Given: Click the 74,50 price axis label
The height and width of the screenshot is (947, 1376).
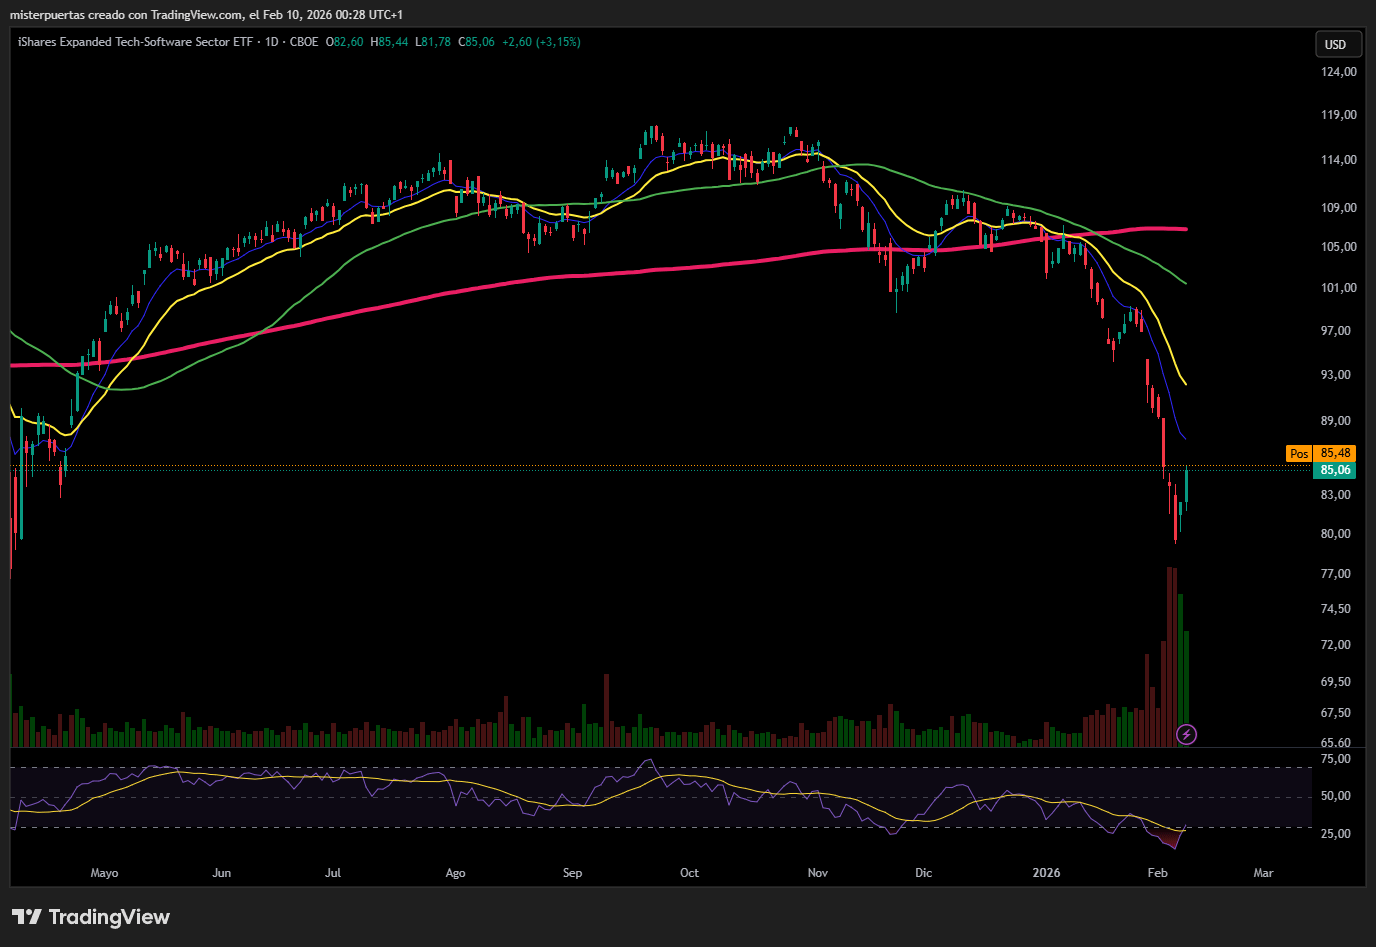Looking at the screenshot, I should point(1336,609).
